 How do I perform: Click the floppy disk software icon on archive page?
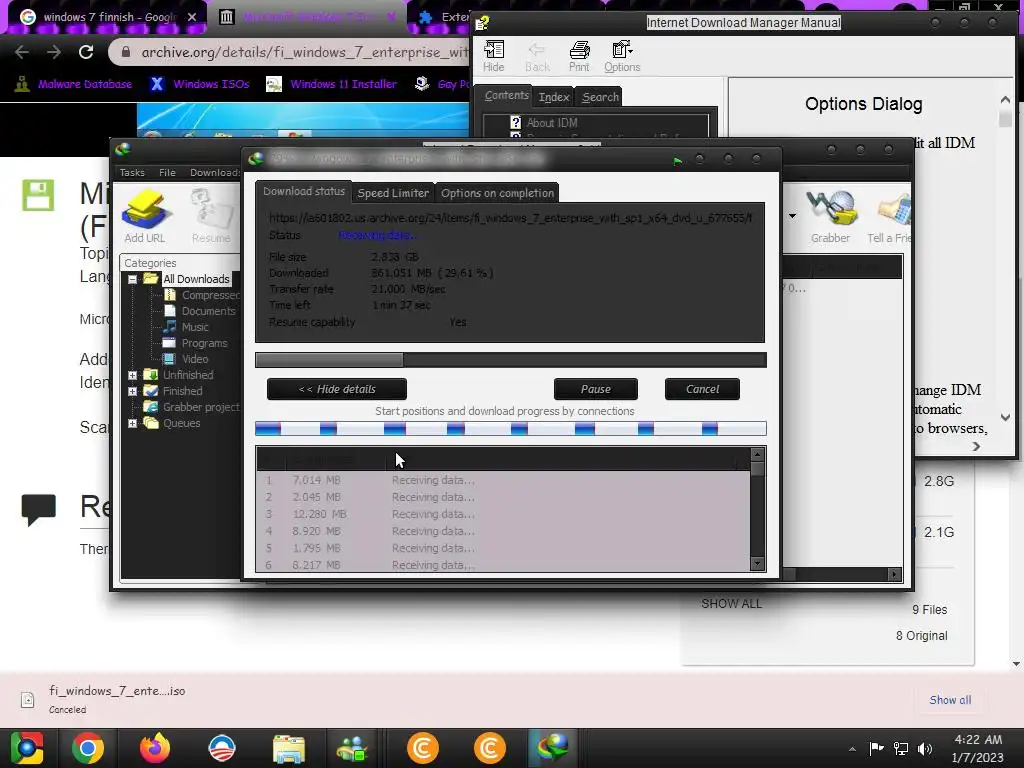coord(38,195)
